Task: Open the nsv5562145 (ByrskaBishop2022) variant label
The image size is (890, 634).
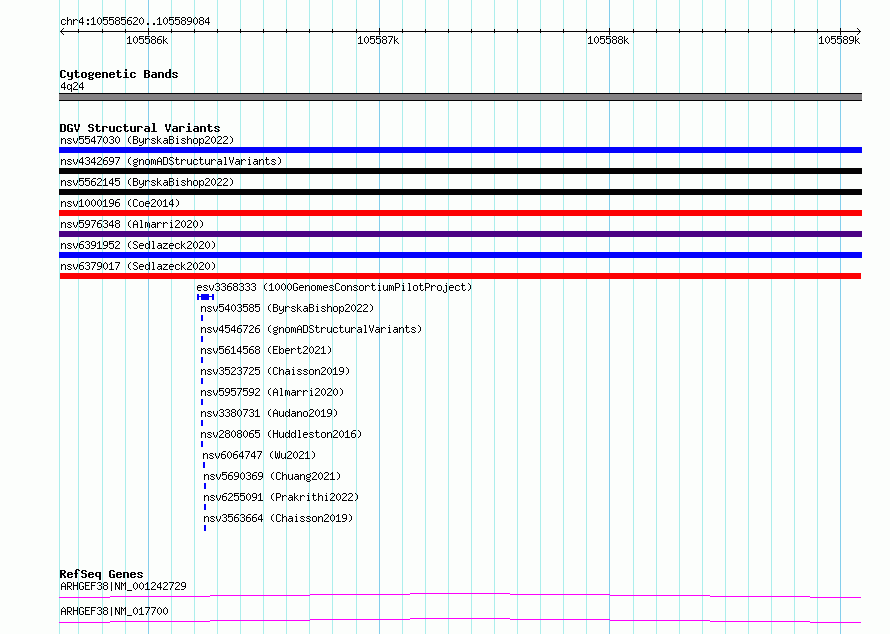Action: coord(147,182)
